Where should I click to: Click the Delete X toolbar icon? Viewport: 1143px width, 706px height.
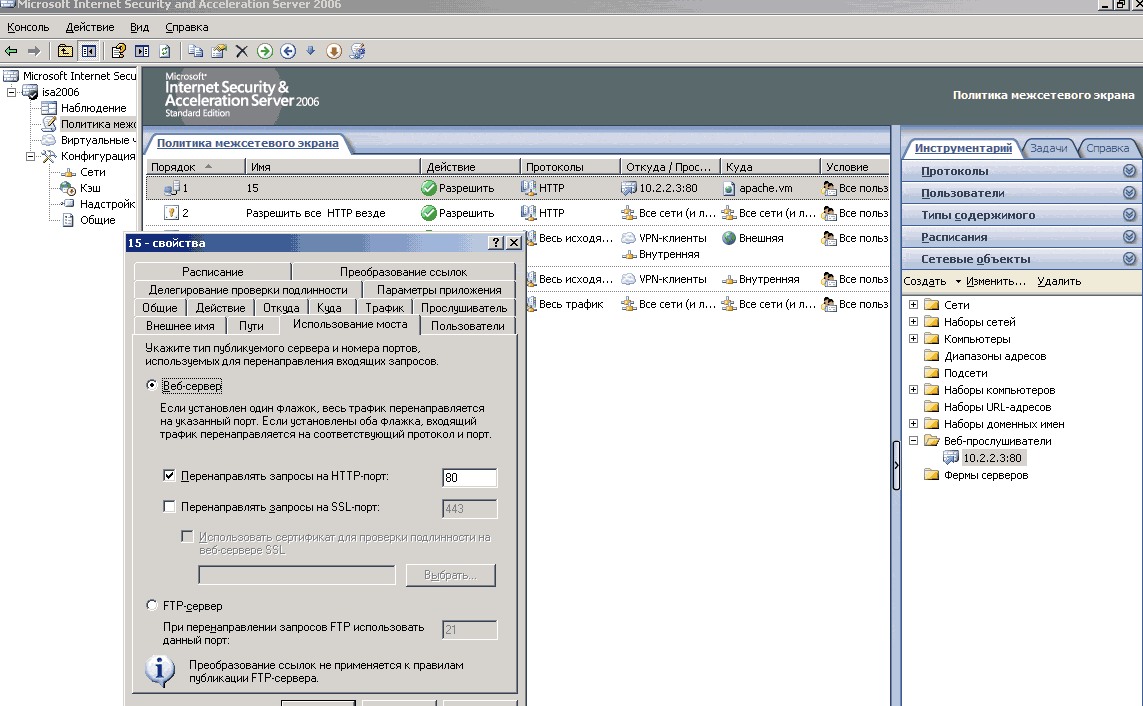click(x=242, y=51)
